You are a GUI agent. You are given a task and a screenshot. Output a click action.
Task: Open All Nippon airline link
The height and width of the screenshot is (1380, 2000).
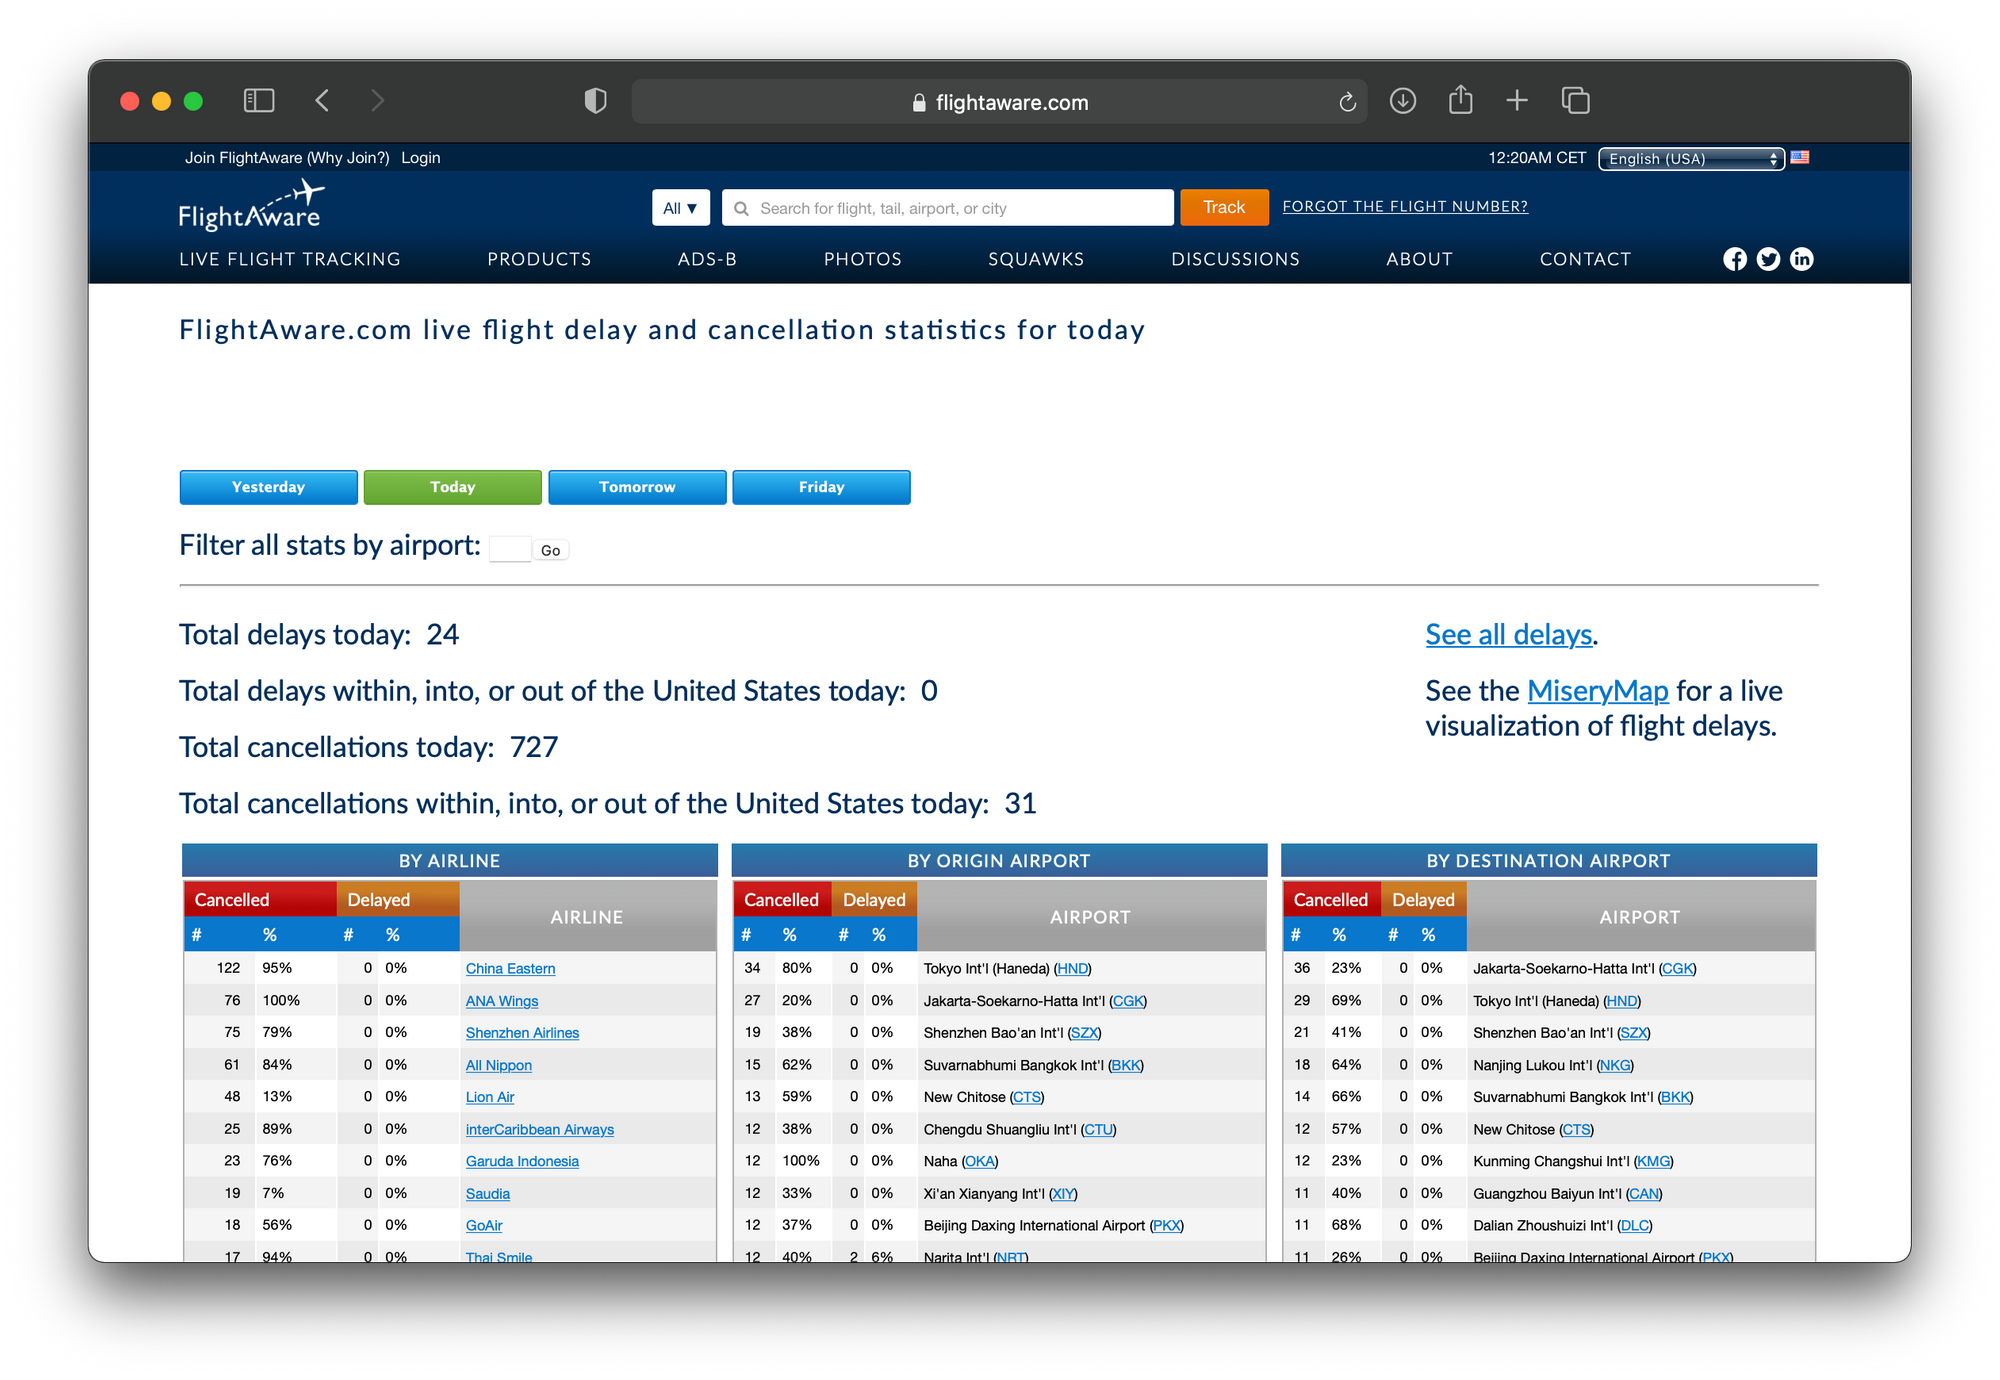point(498,1065)
